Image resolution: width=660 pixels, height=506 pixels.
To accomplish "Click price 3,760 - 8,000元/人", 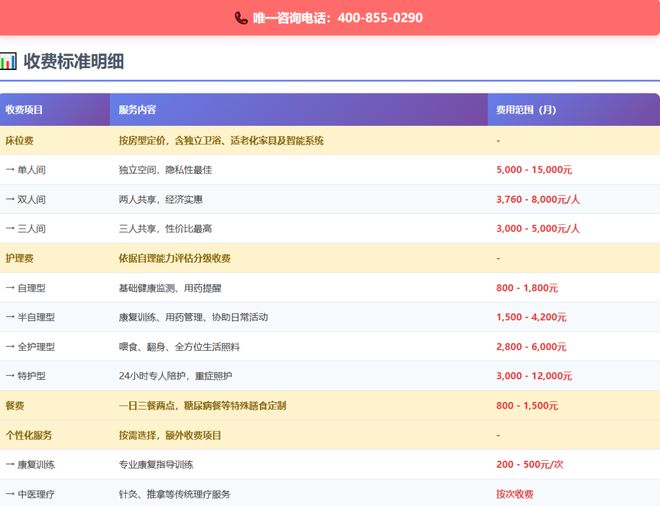I will [538, 199].
